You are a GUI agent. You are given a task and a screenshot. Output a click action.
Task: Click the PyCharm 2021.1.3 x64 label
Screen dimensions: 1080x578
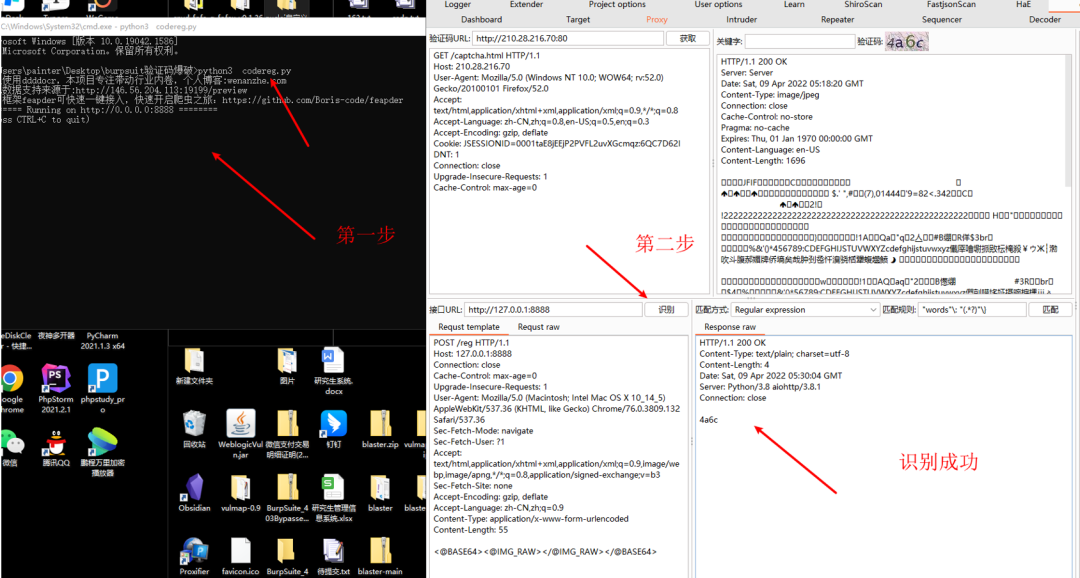[102, 341]
